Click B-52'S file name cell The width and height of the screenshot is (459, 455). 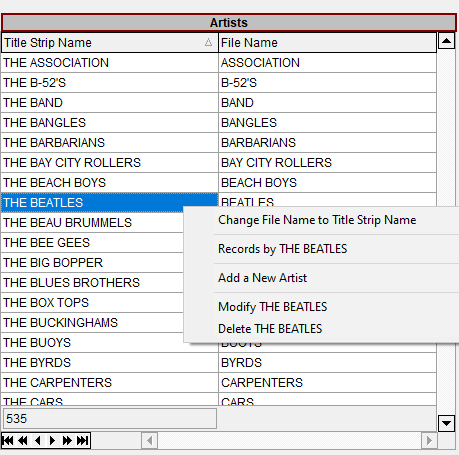[x=327, y=83]
